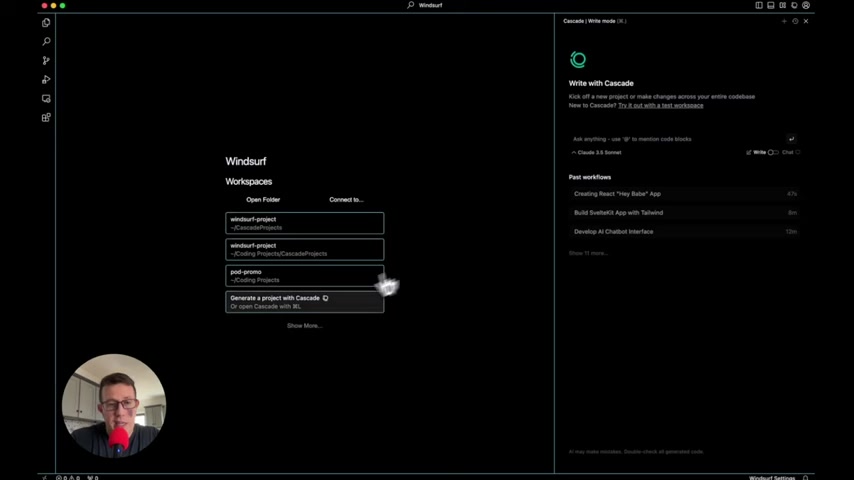Expand the Claude 3.5 Sonnet model selector
The width and height of the screenshot is (854, 480).
(x=596, y=153)
